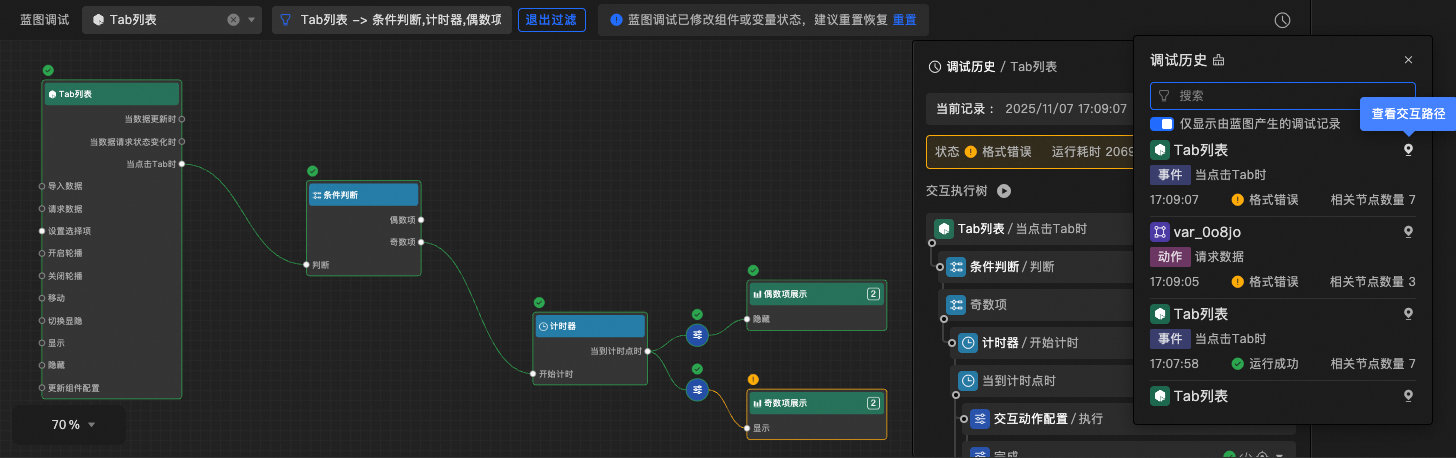
Task: Click the 当数据更新时 output port
Action: (x=181, y=119)
